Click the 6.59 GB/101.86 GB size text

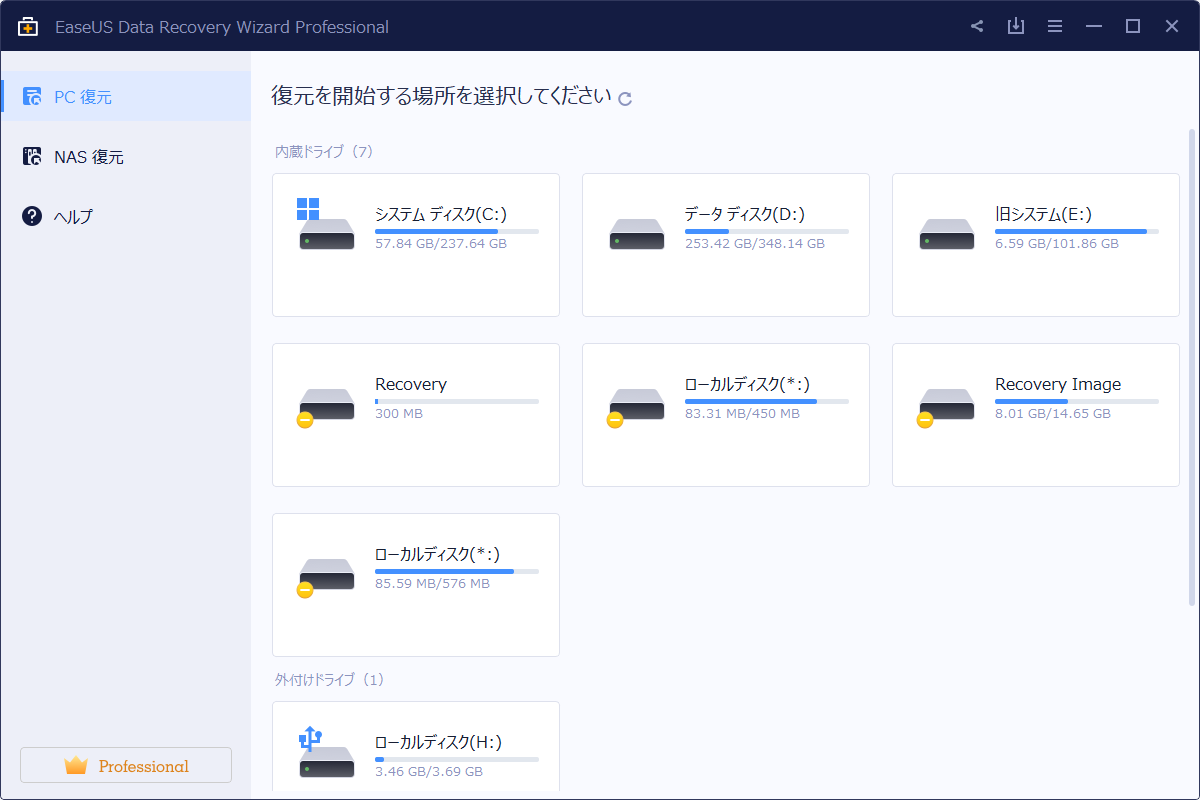click(x=1057, y=243)
